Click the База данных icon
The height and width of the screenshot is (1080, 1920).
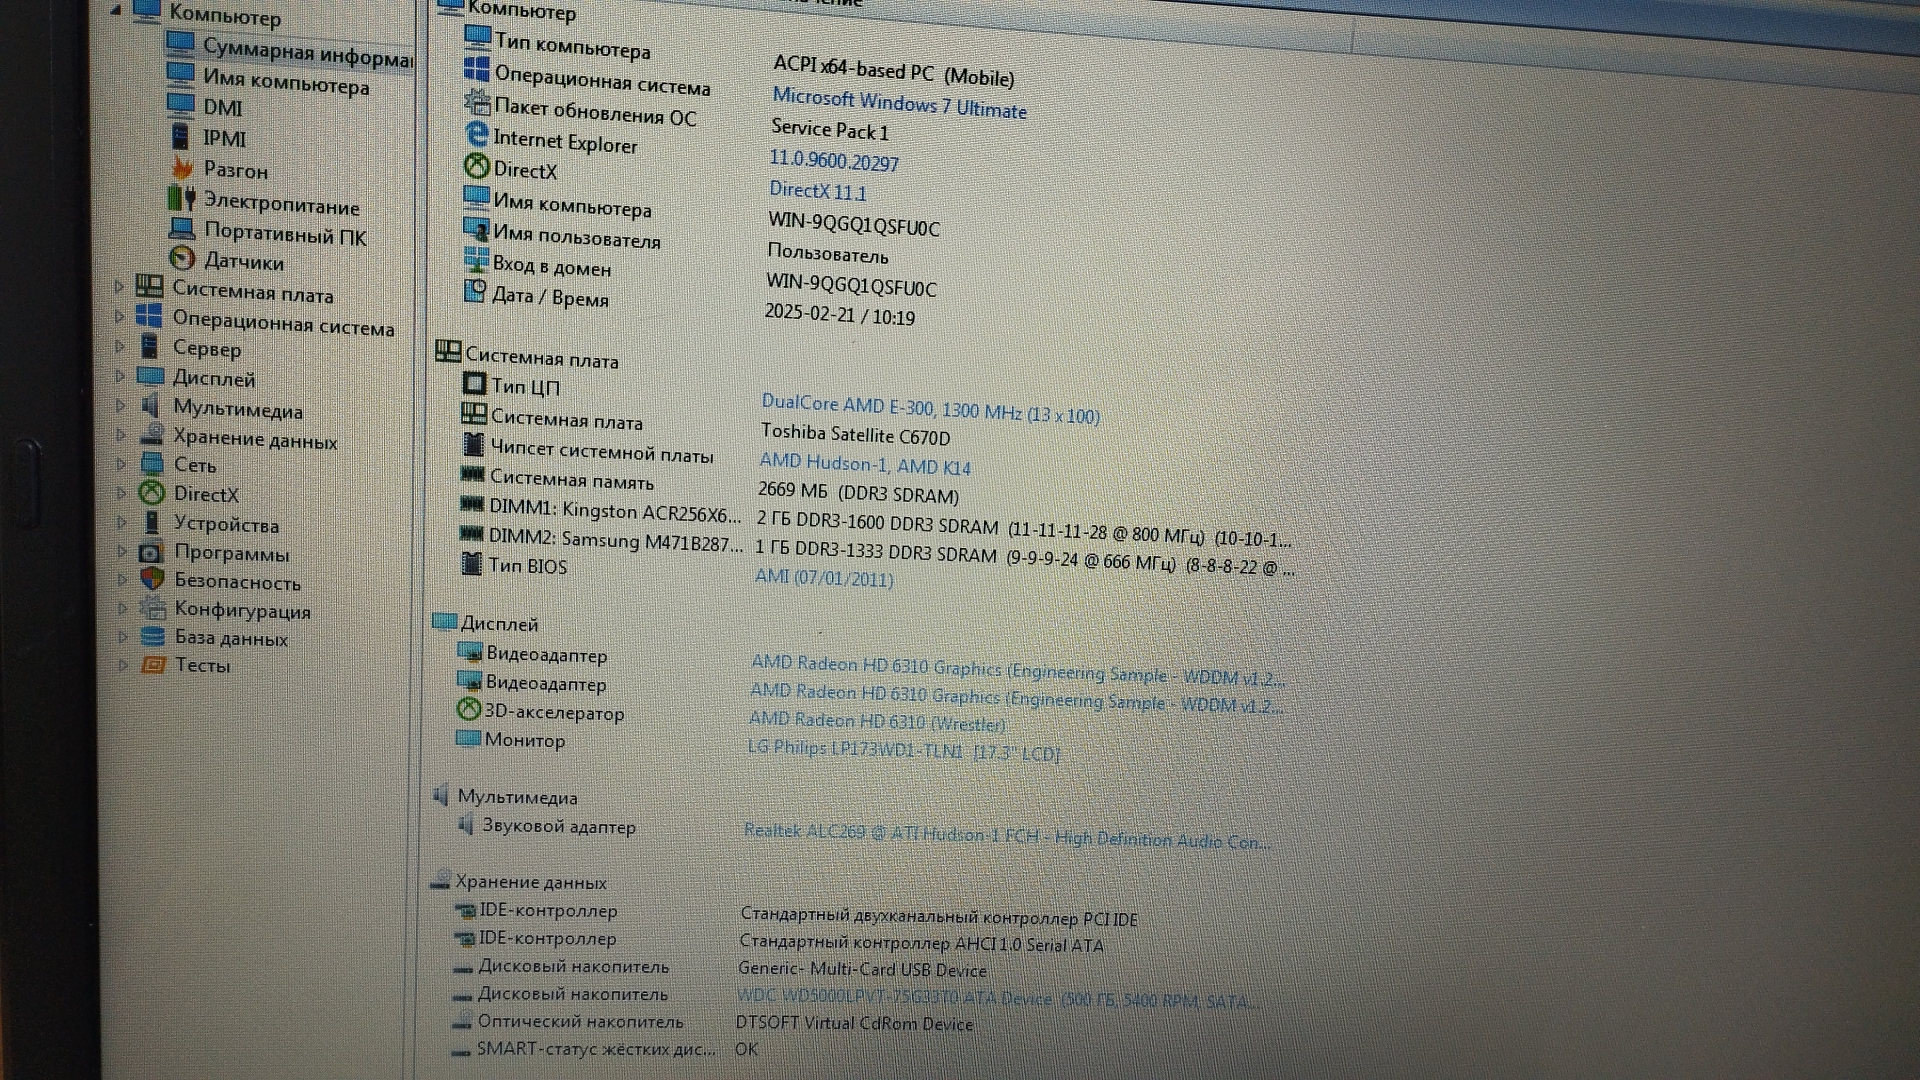(153, 636)
